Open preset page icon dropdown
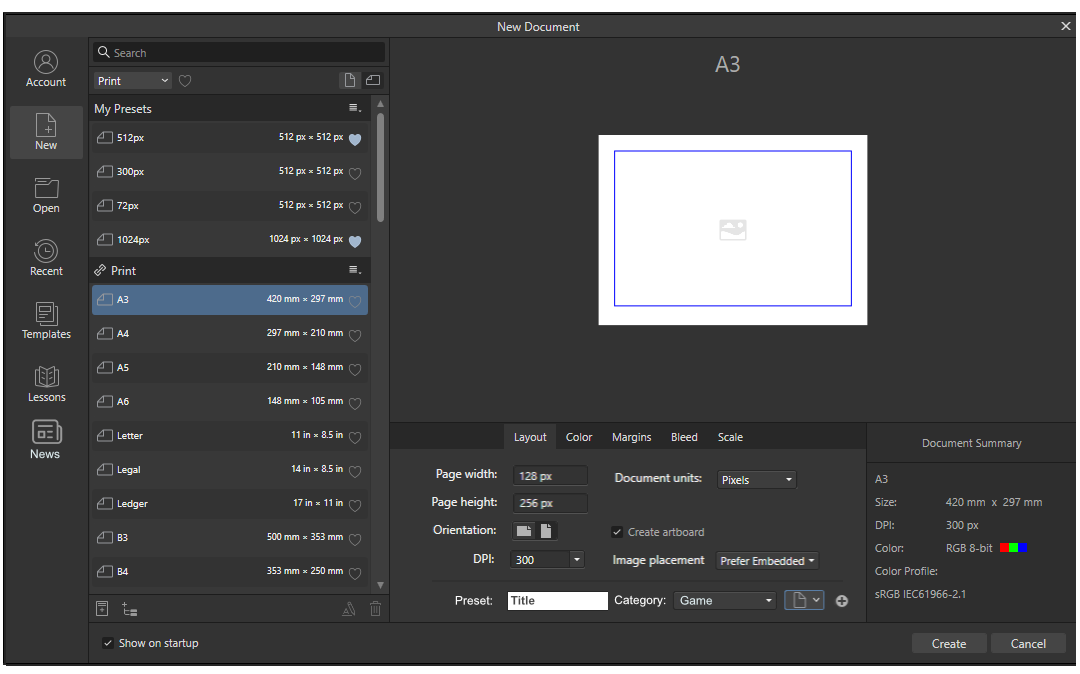The height and width of the screenshot is (674, 1080). [x=804, y=600]
